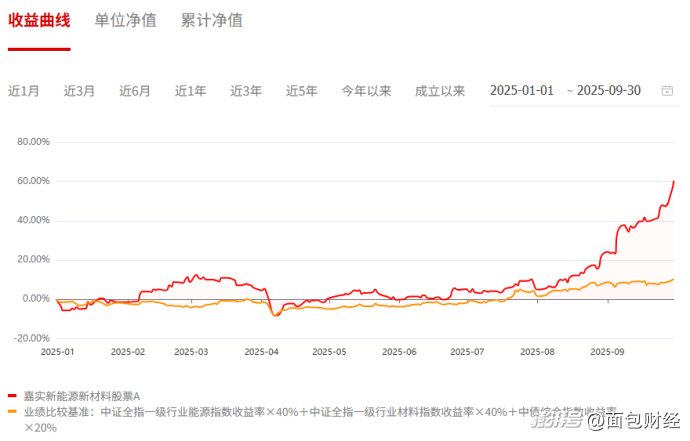The width and height of the screenshot is (690, 441).
Task: Switch to the 单位净值 tab
Action: 126,20
